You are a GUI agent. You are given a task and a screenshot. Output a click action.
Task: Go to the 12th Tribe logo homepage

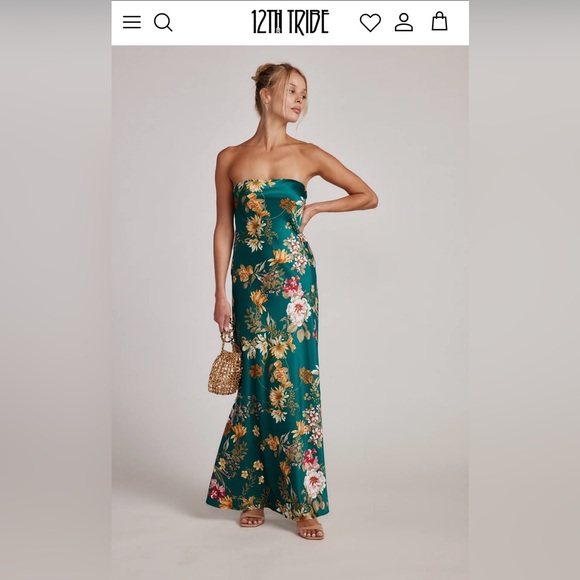290,22
